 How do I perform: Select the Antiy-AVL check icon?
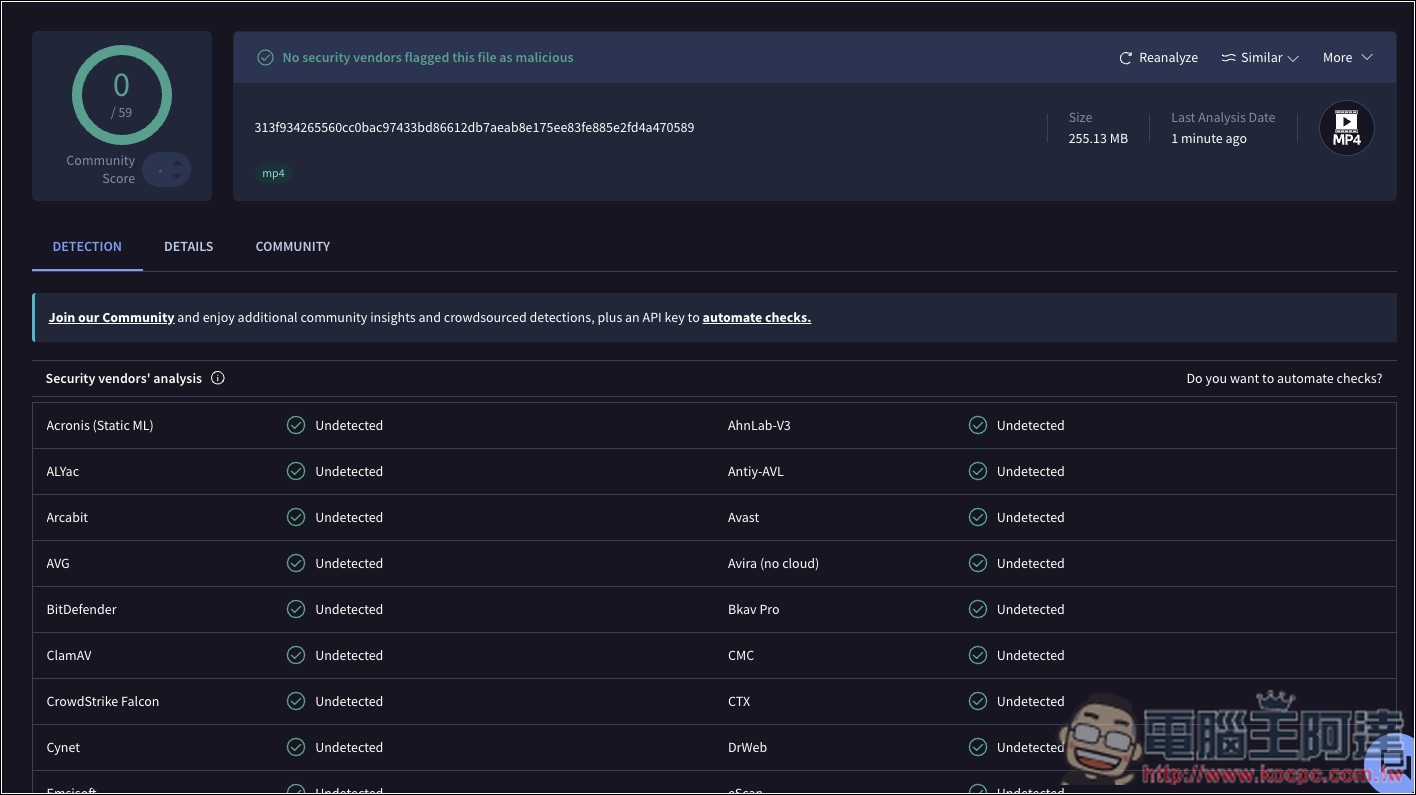pyautogui.click(x=978, y=471)
